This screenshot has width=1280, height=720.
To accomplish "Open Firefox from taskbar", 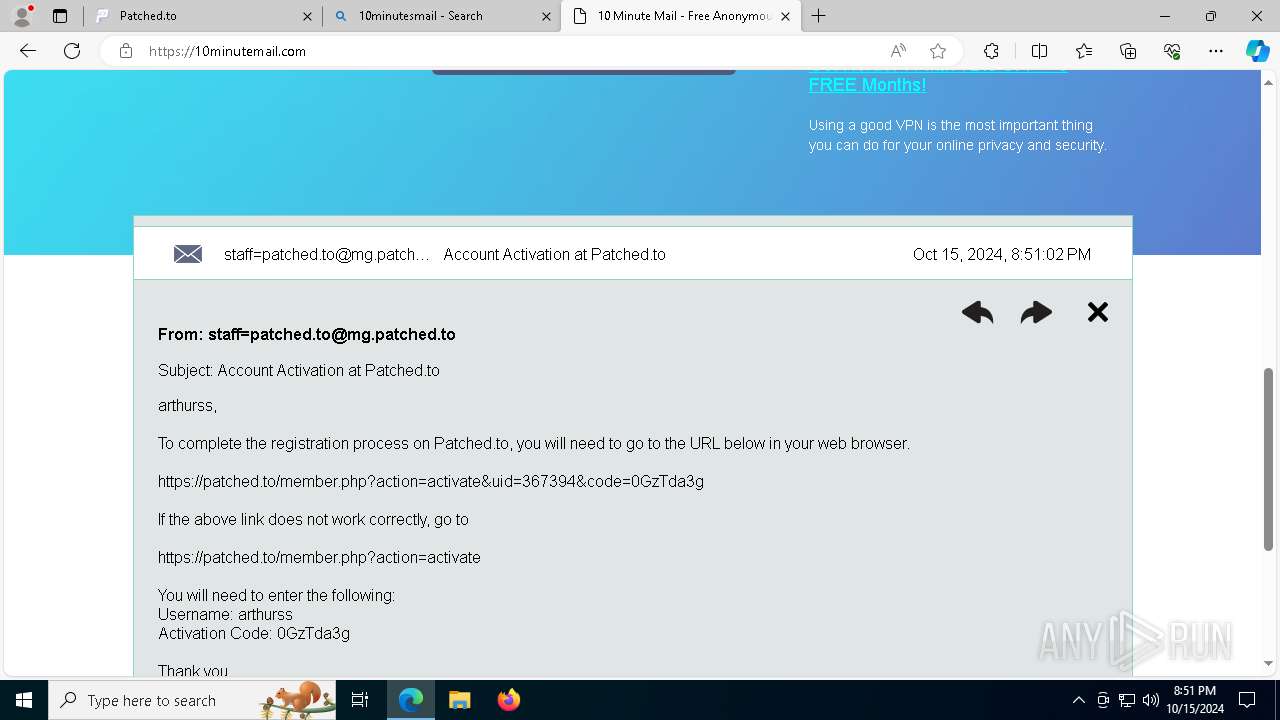I will [508, 700].
